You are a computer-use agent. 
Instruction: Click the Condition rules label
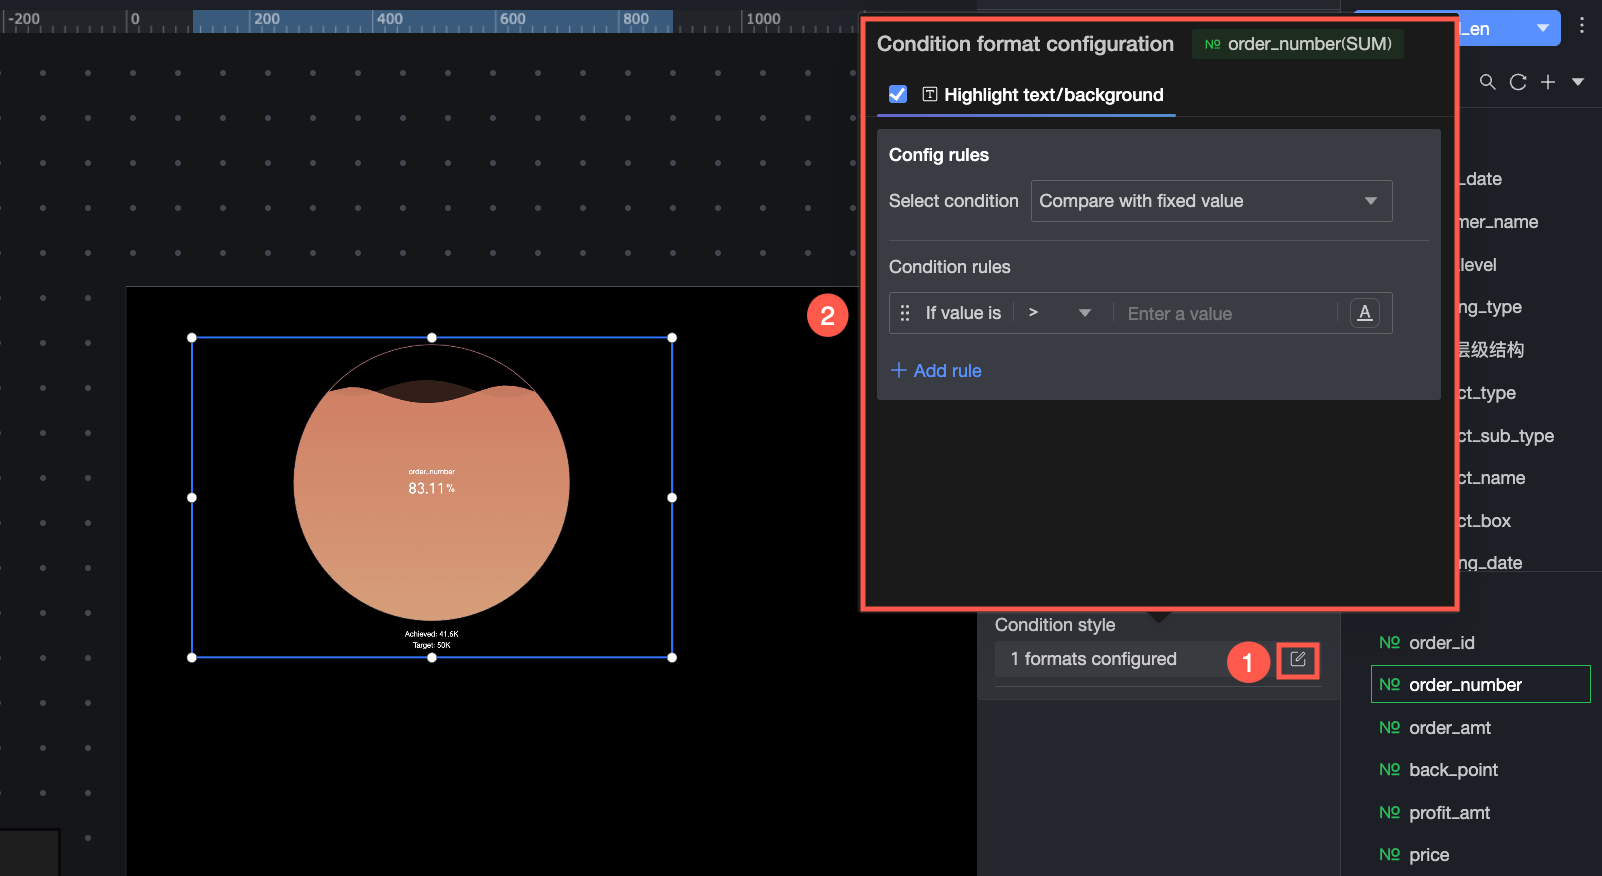point(950,267)
